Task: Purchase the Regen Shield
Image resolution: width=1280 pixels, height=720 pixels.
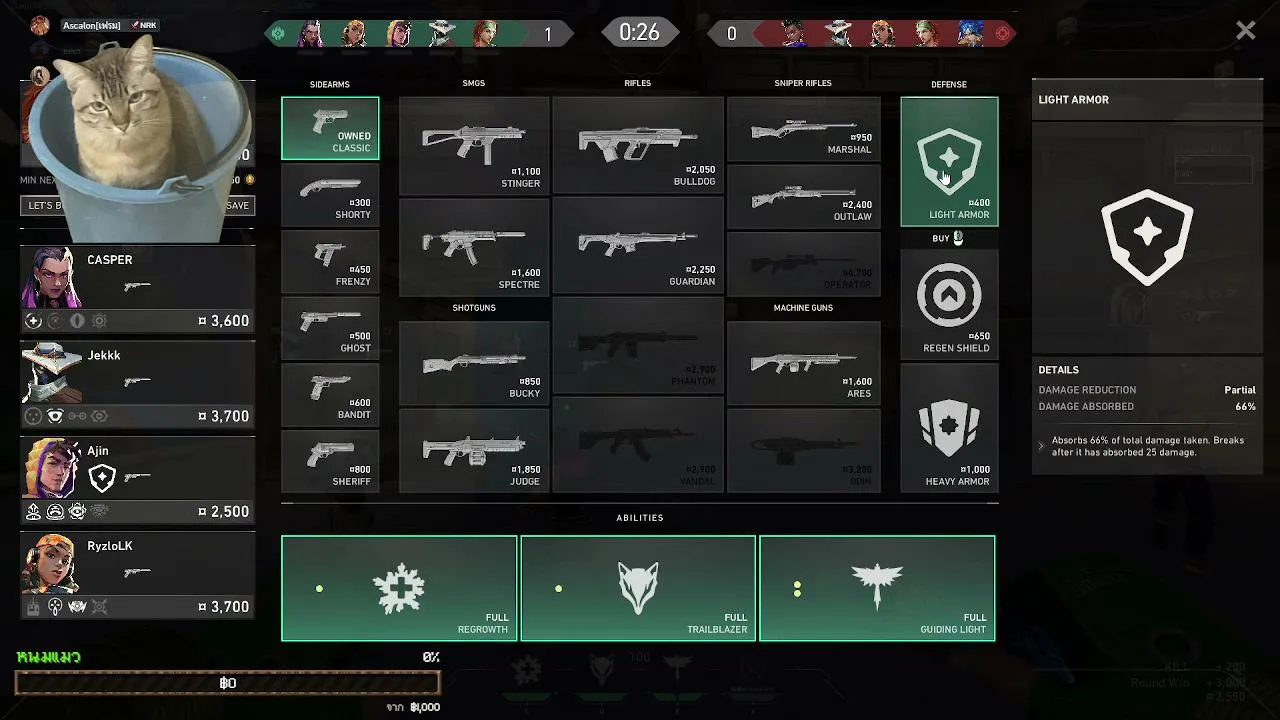Action: [x=949, y=303]
